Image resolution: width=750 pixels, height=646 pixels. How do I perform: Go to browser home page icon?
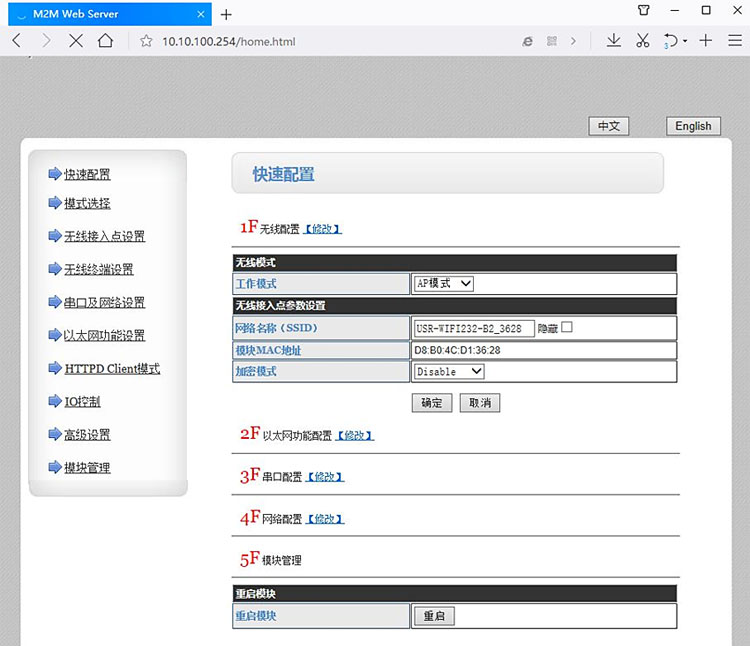click(105, 41)
